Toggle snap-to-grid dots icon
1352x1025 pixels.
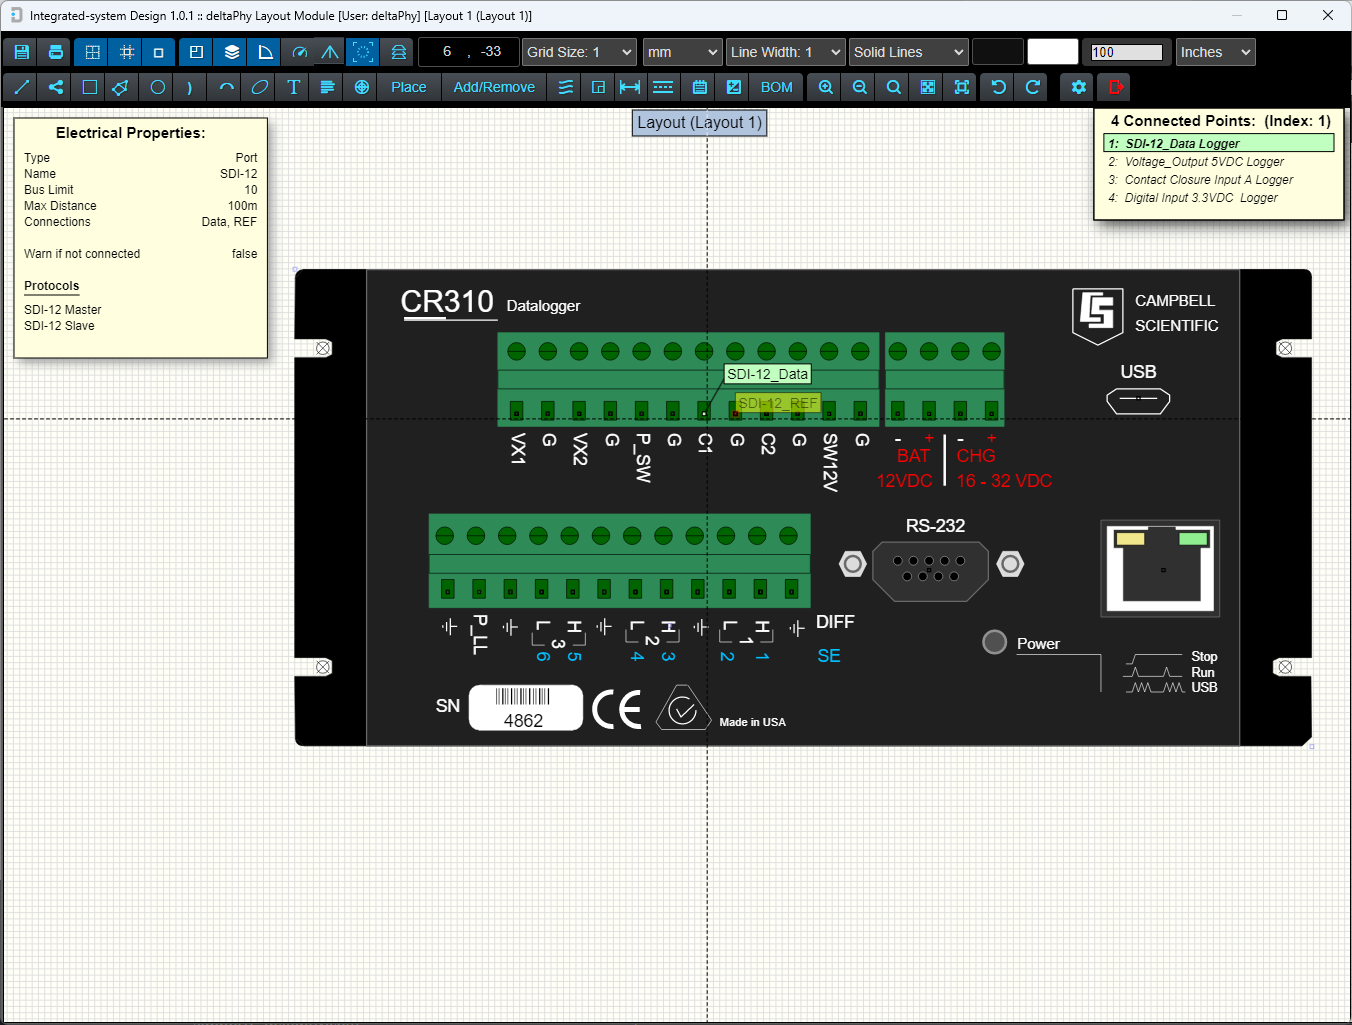tap(125, 52)
